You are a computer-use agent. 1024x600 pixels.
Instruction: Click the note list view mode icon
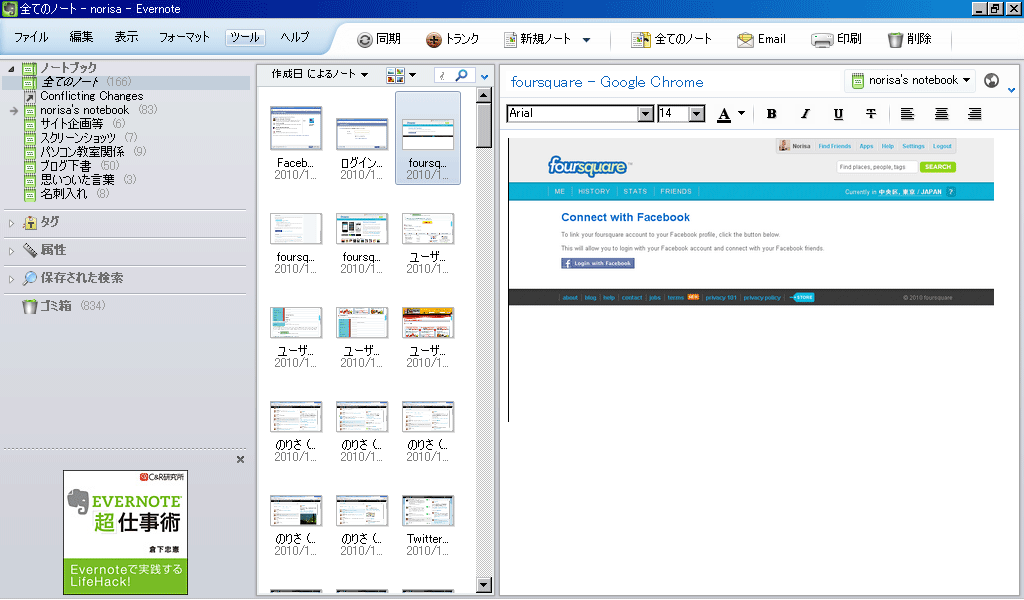[x=395, y=75]
